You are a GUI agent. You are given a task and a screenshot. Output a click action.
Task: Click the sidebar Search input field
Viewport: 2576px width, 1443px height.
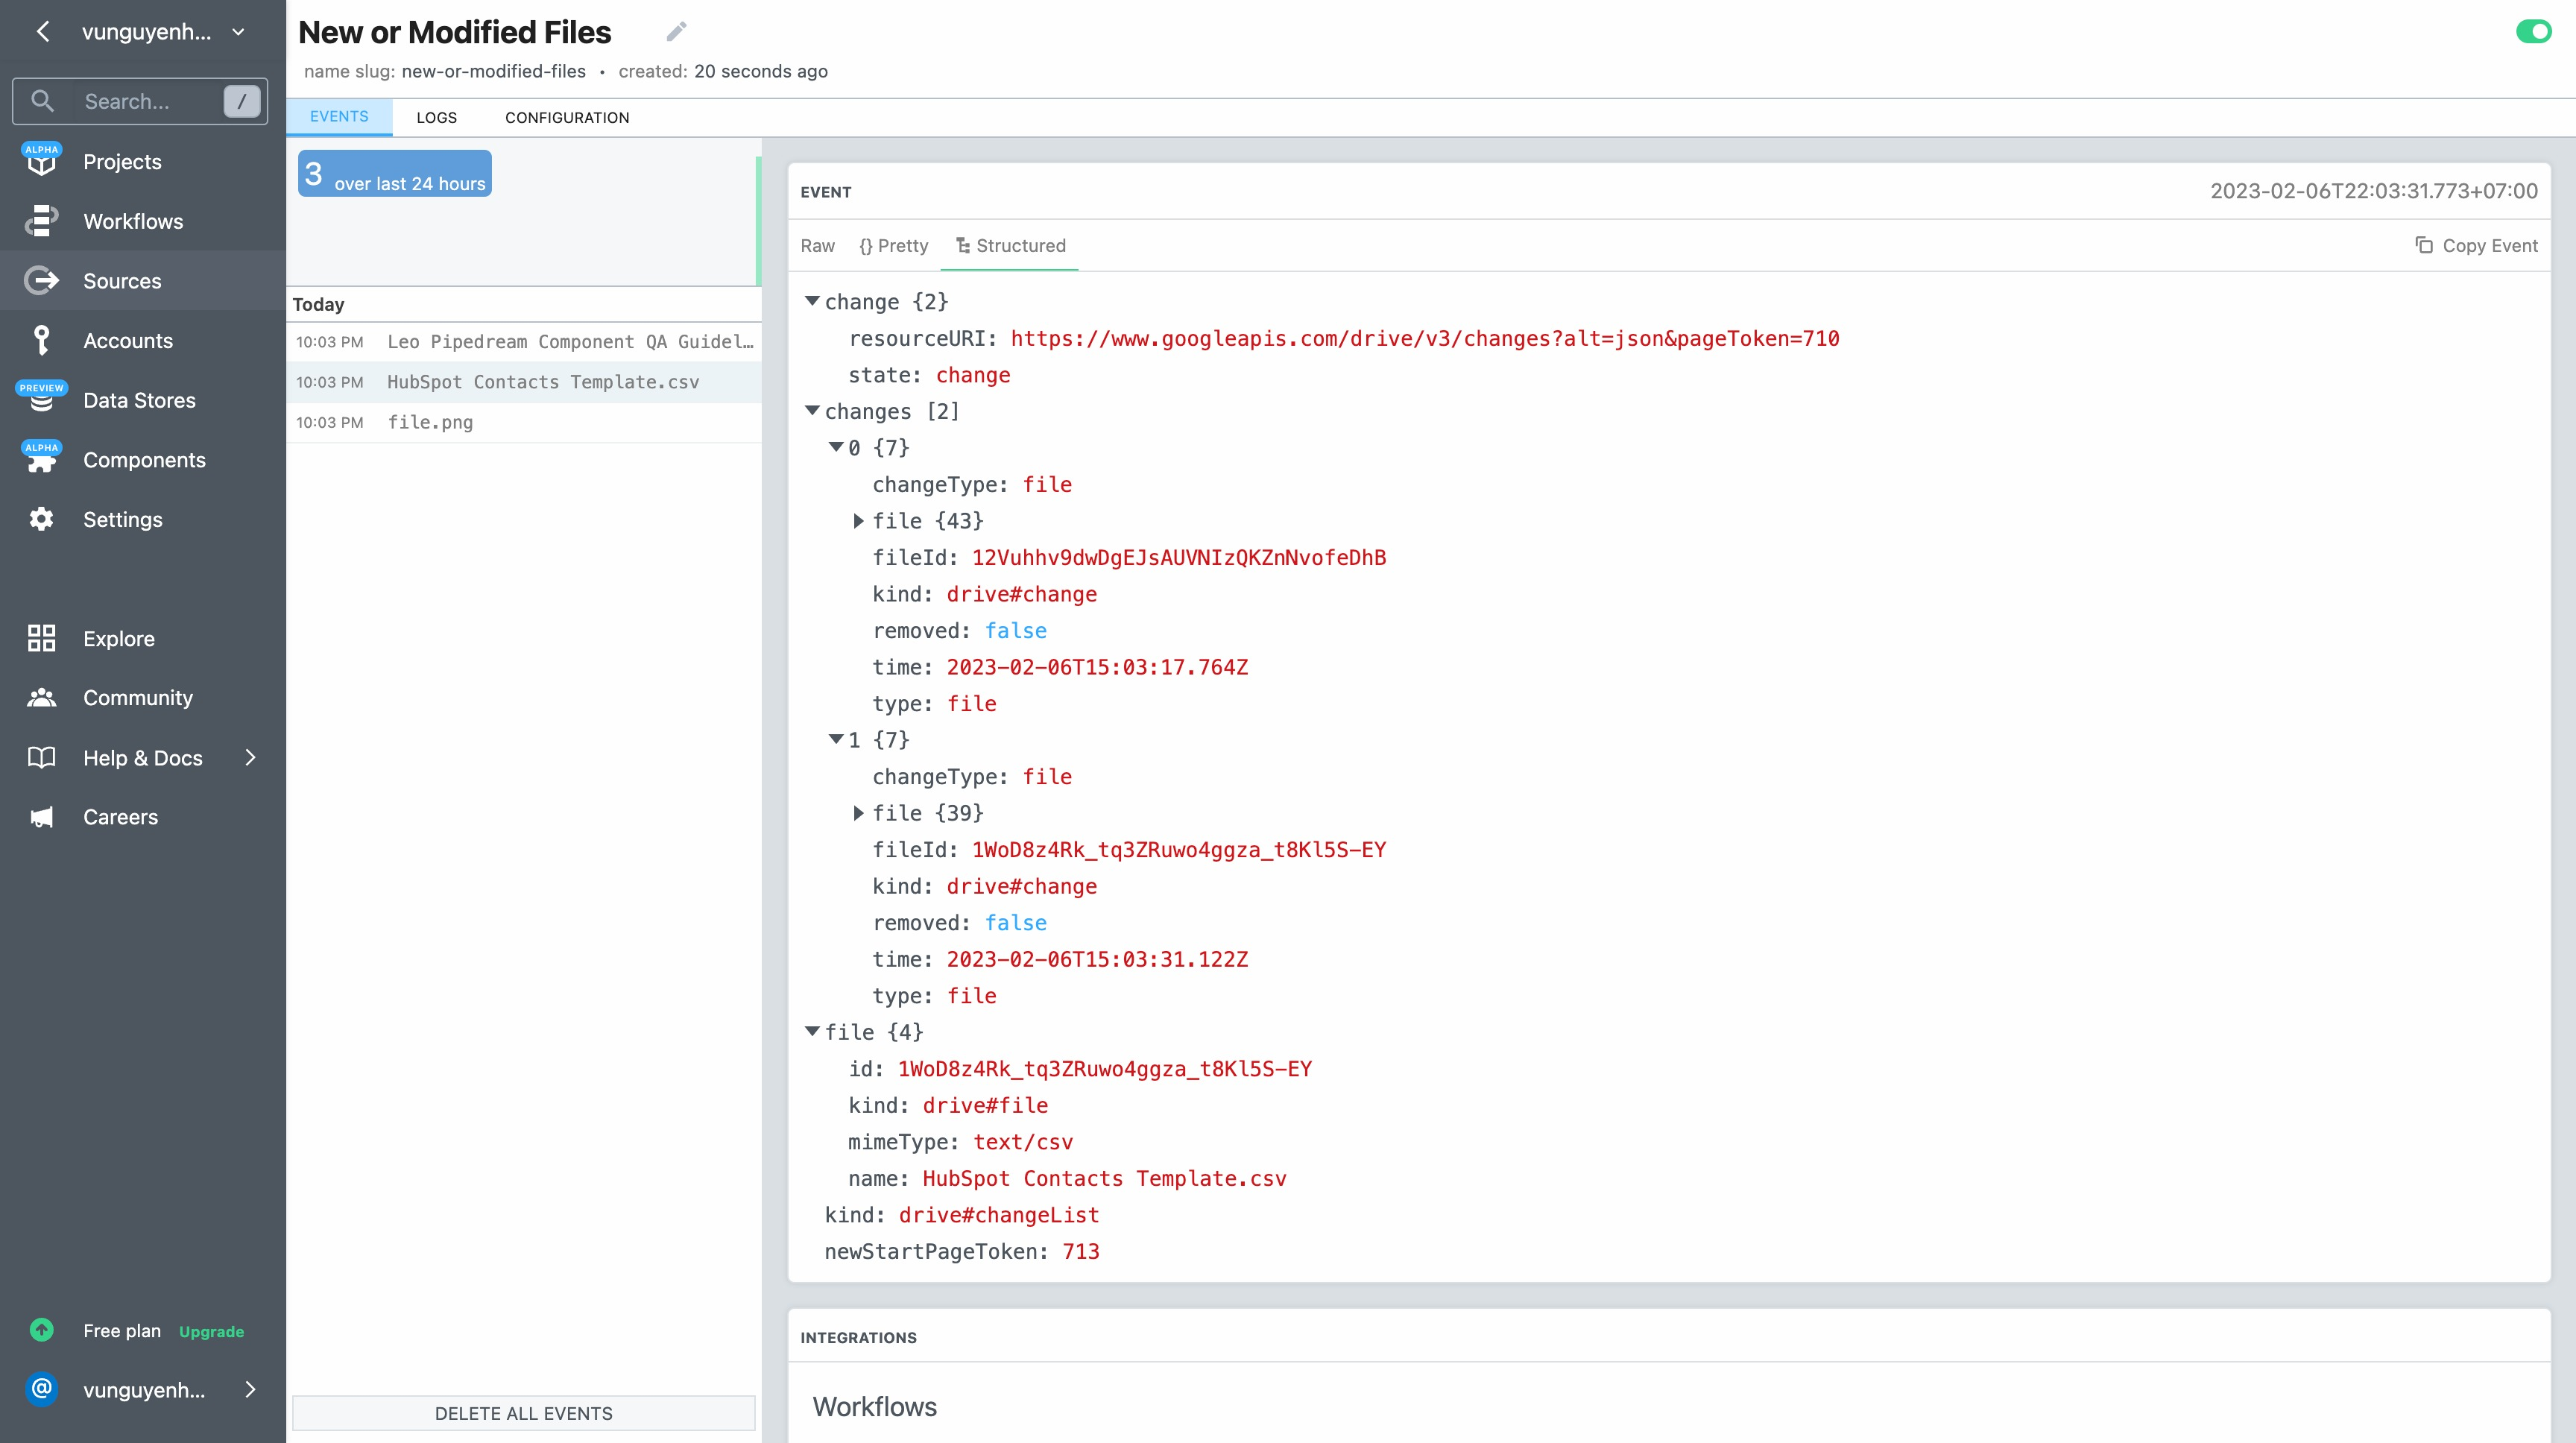point(140,101)
